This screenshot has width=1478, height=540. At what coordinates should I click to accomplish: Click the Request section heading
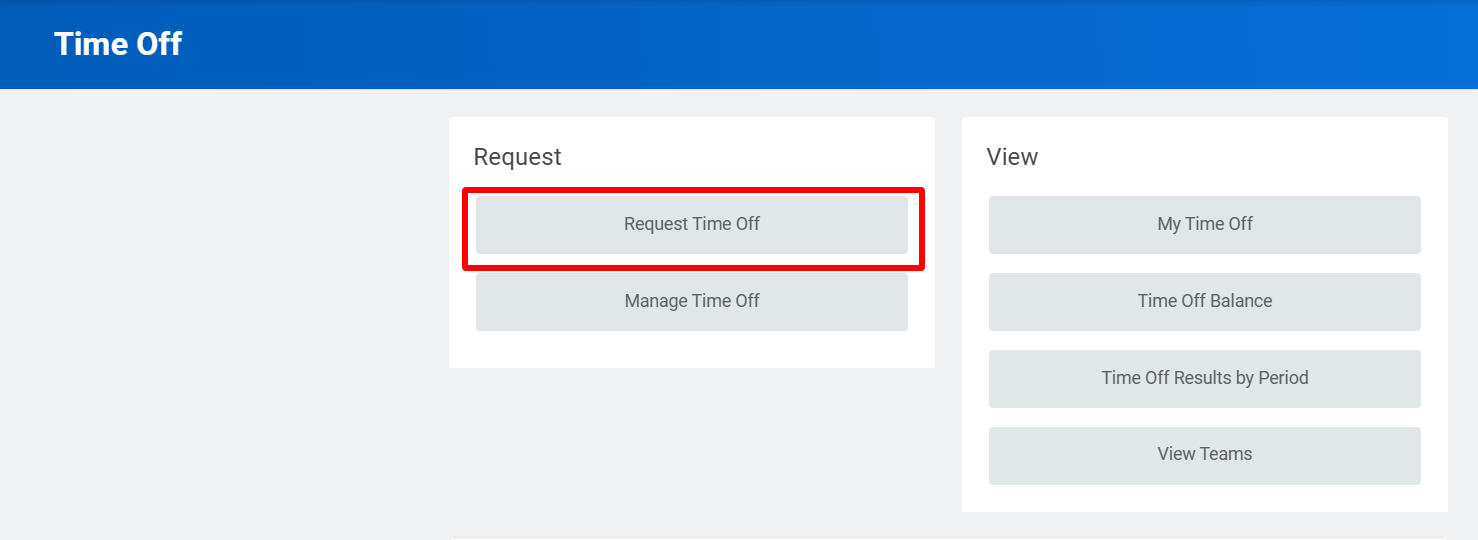517,157
